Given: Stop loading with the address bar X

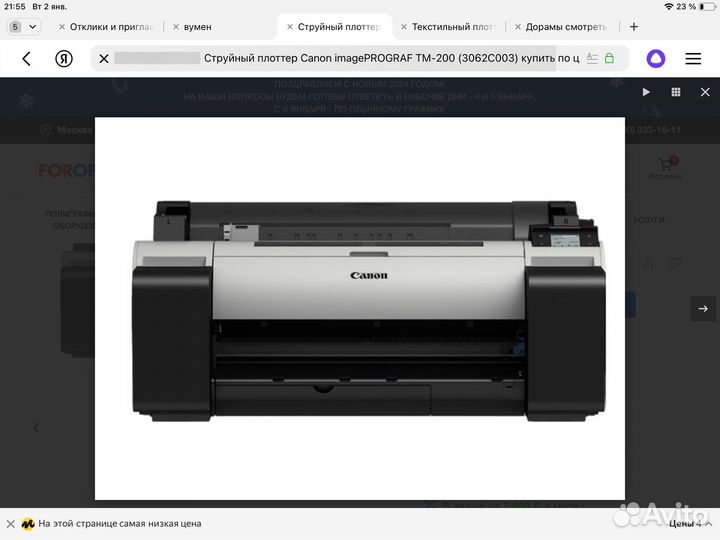Looking at the screenshot, I should tap(104, 58).
